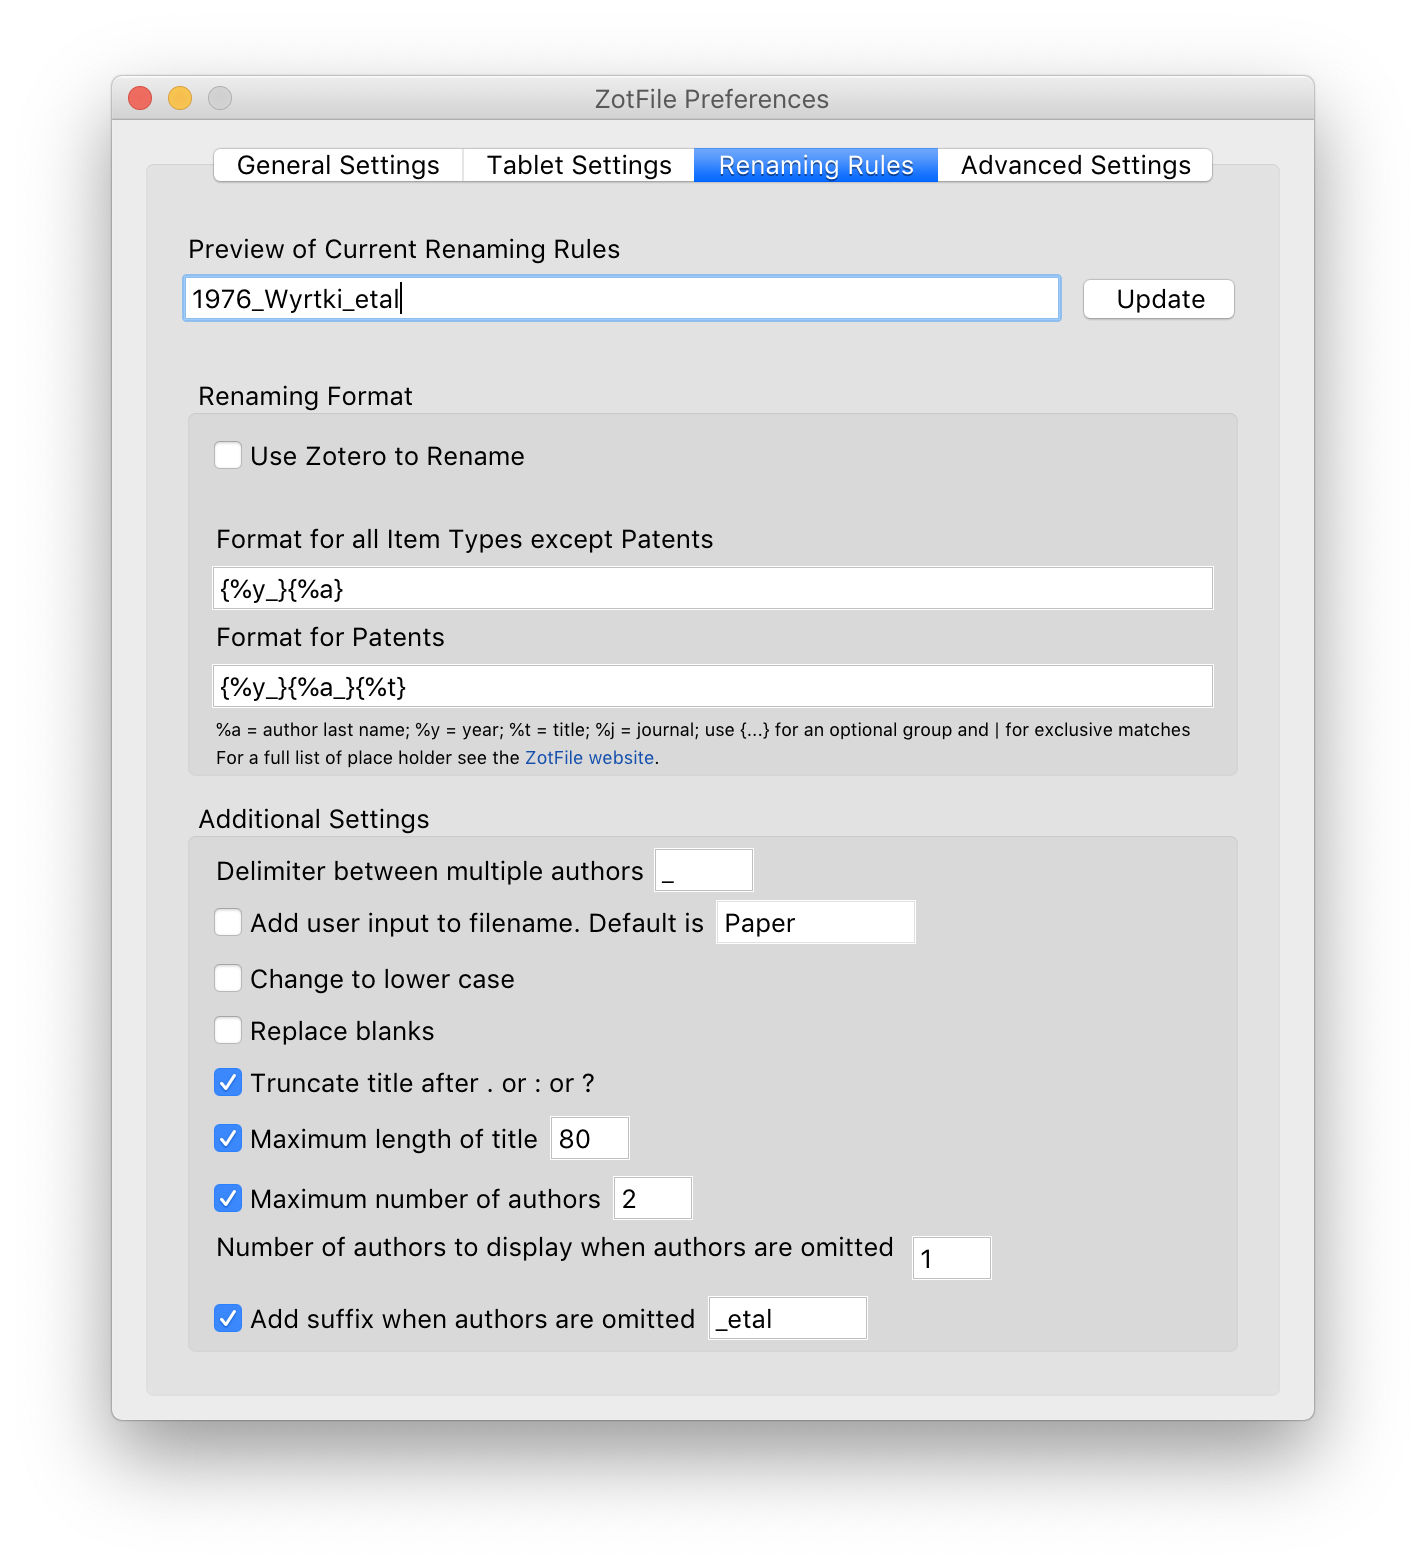This screenshot has width=1426, height=1568.
Task: Enable Use Zotero to Rename checkbox
Action: click(x=228, y=456)
